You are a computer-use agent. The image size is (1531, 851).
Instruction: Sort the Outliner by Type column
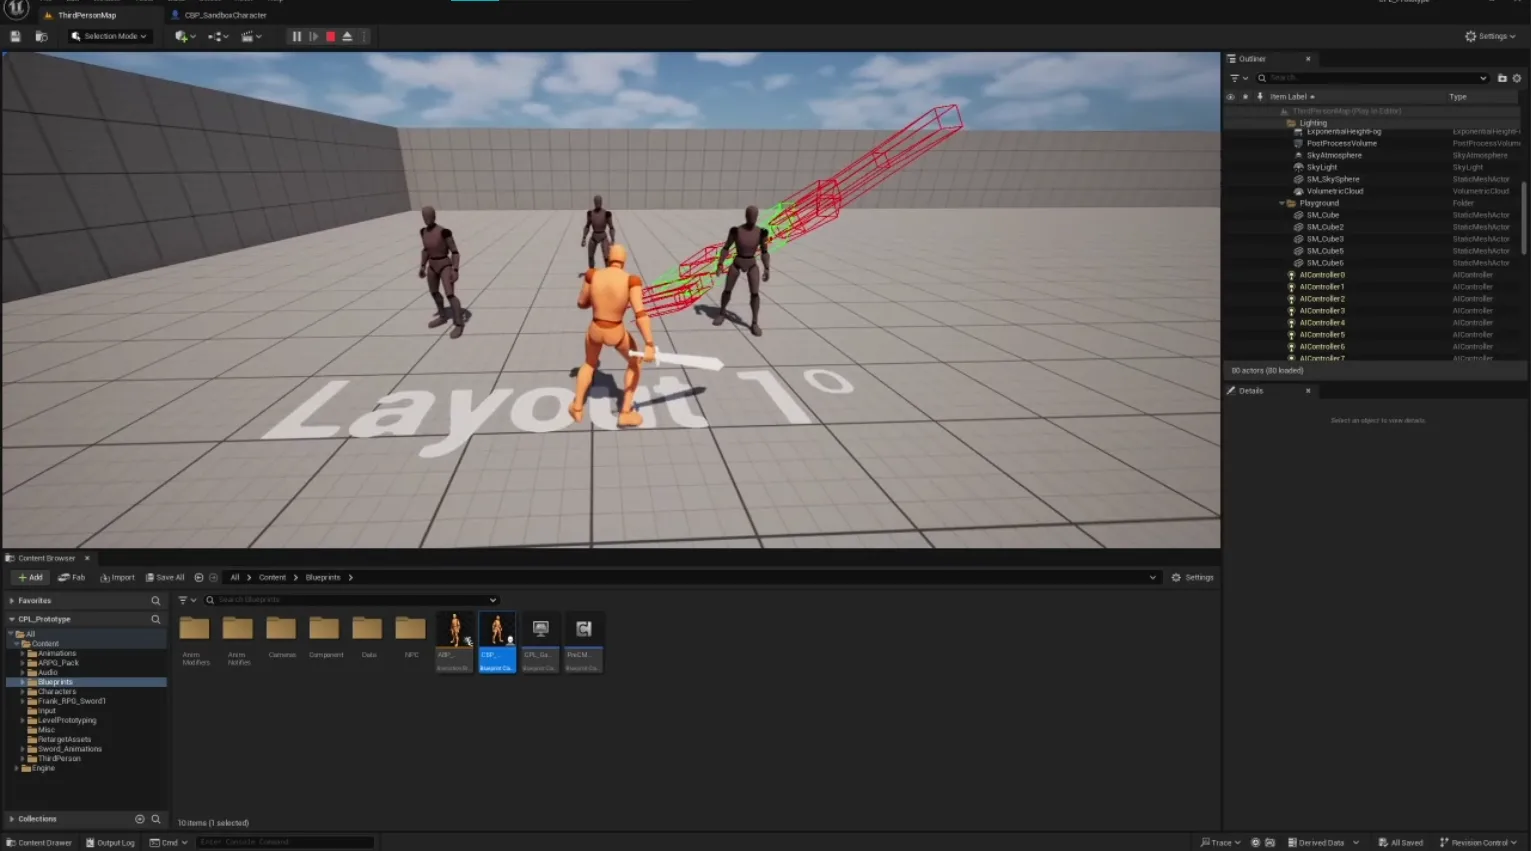coord(1458,97)
